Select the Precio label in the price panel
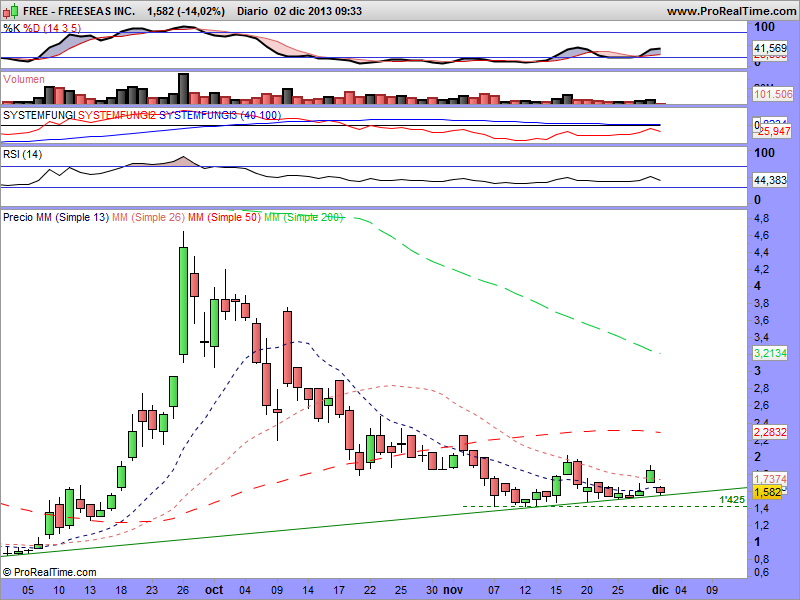The width and height of the screenshot is (800, 600). (18, 217)
